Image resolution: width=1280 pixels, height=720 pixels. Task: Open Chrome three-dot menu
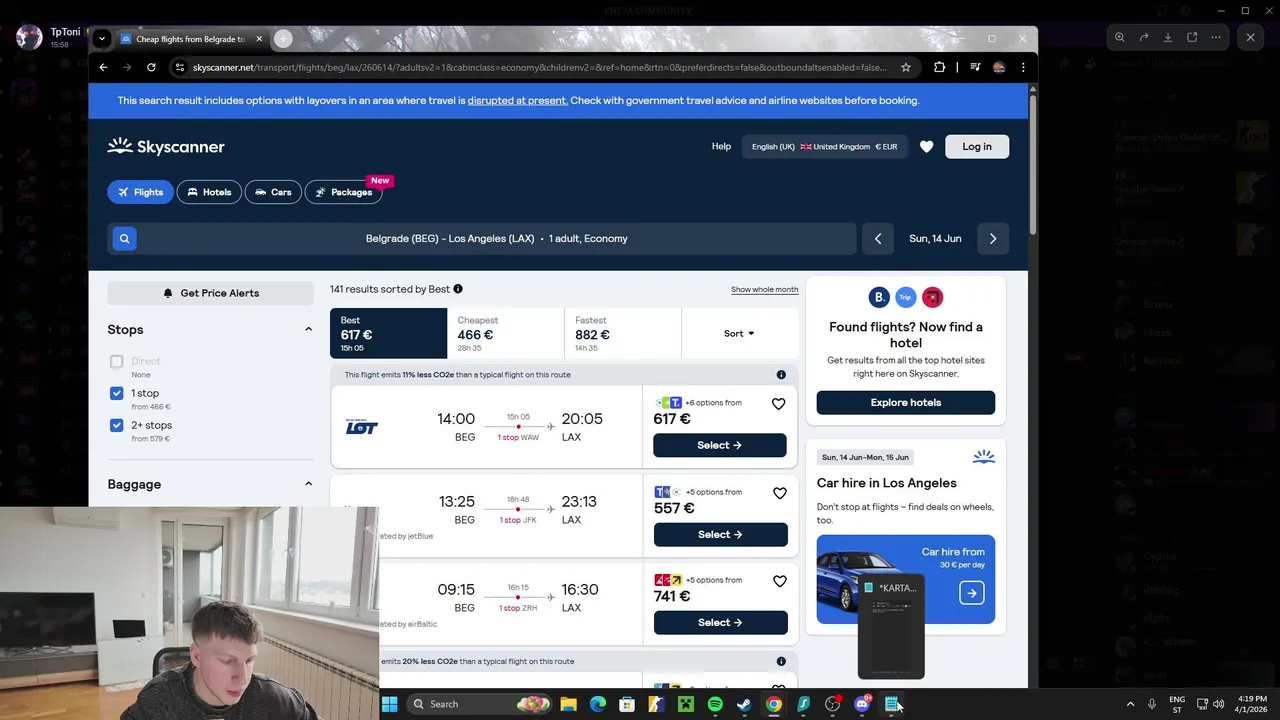click(1023, 67)
